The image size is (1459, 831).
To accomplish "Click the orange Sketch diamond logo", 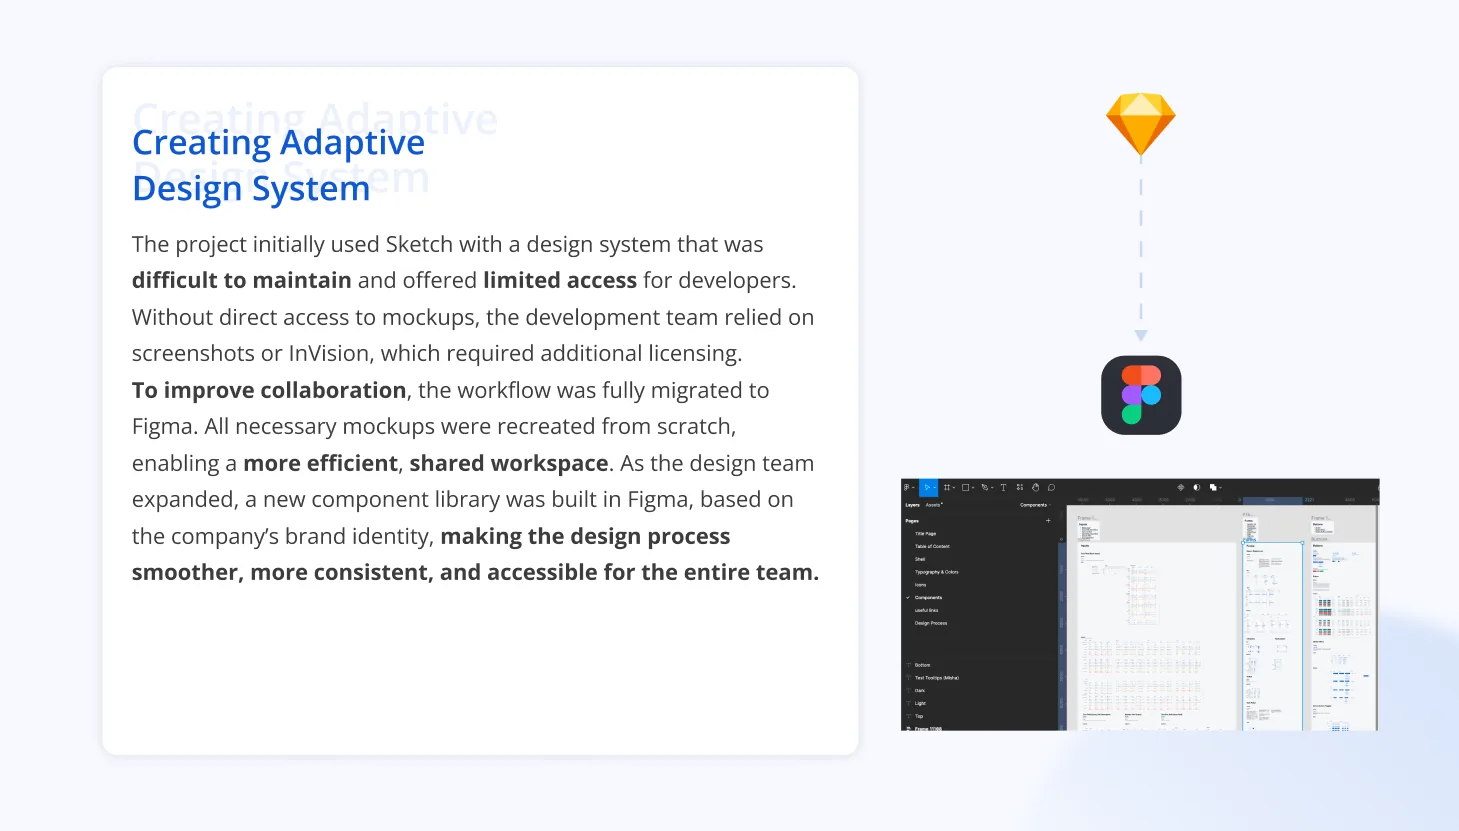I will [1141, 124].
